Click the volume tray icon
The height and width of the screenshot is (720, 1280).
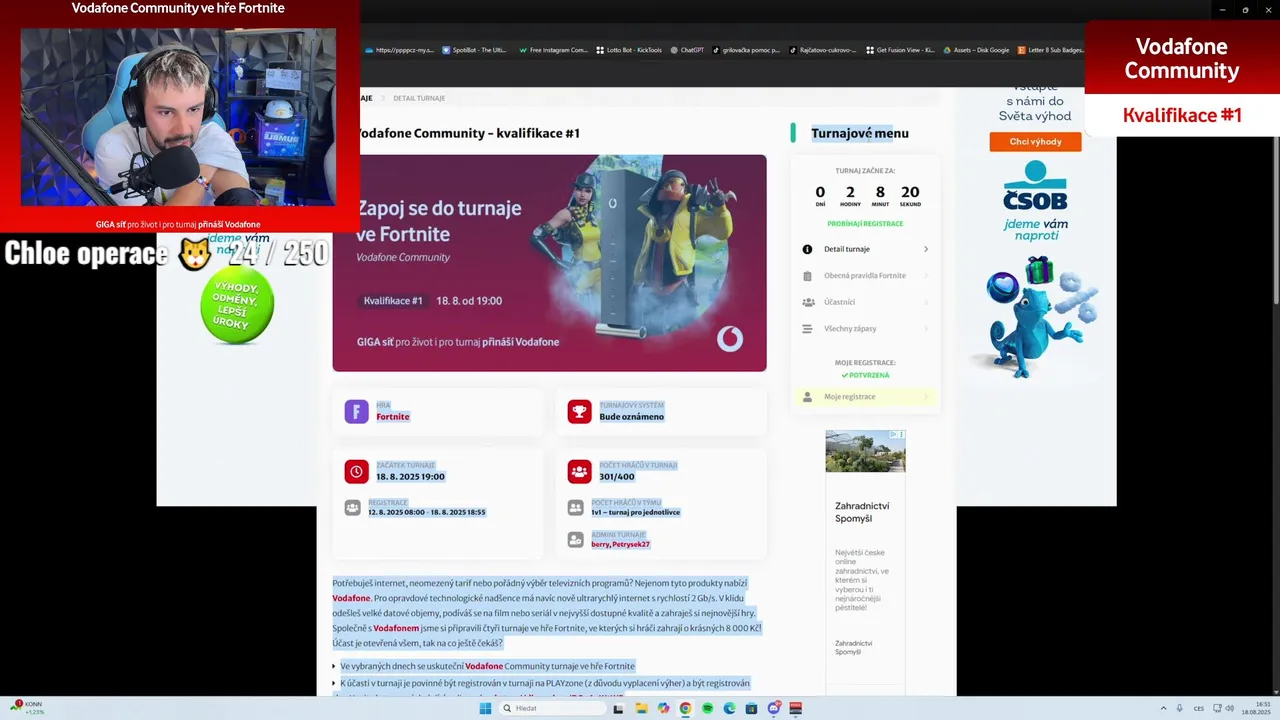point(1229,708)
